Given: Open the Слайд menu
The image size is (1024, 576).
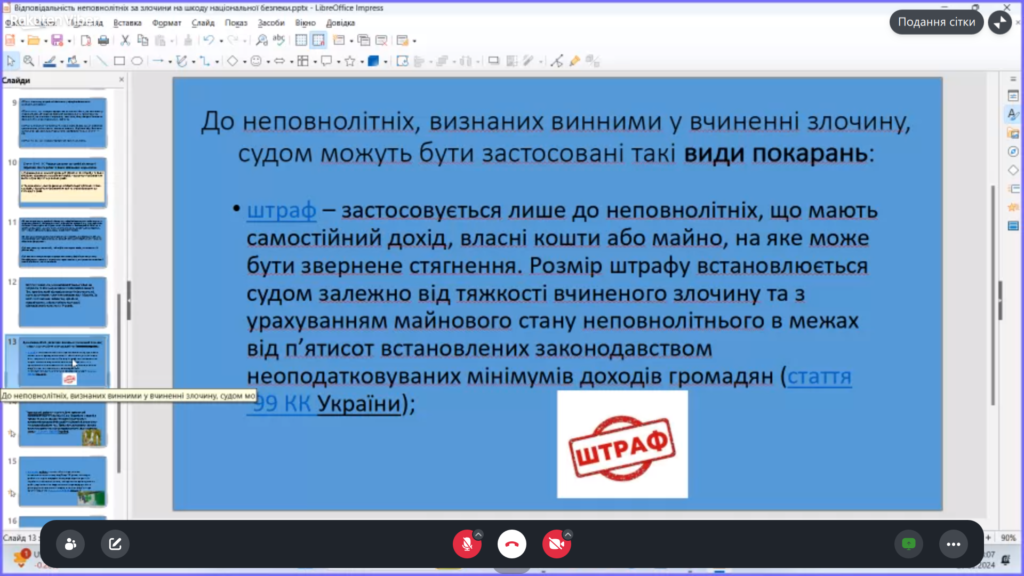Looking at the screenshot, I should pos(203,22).
